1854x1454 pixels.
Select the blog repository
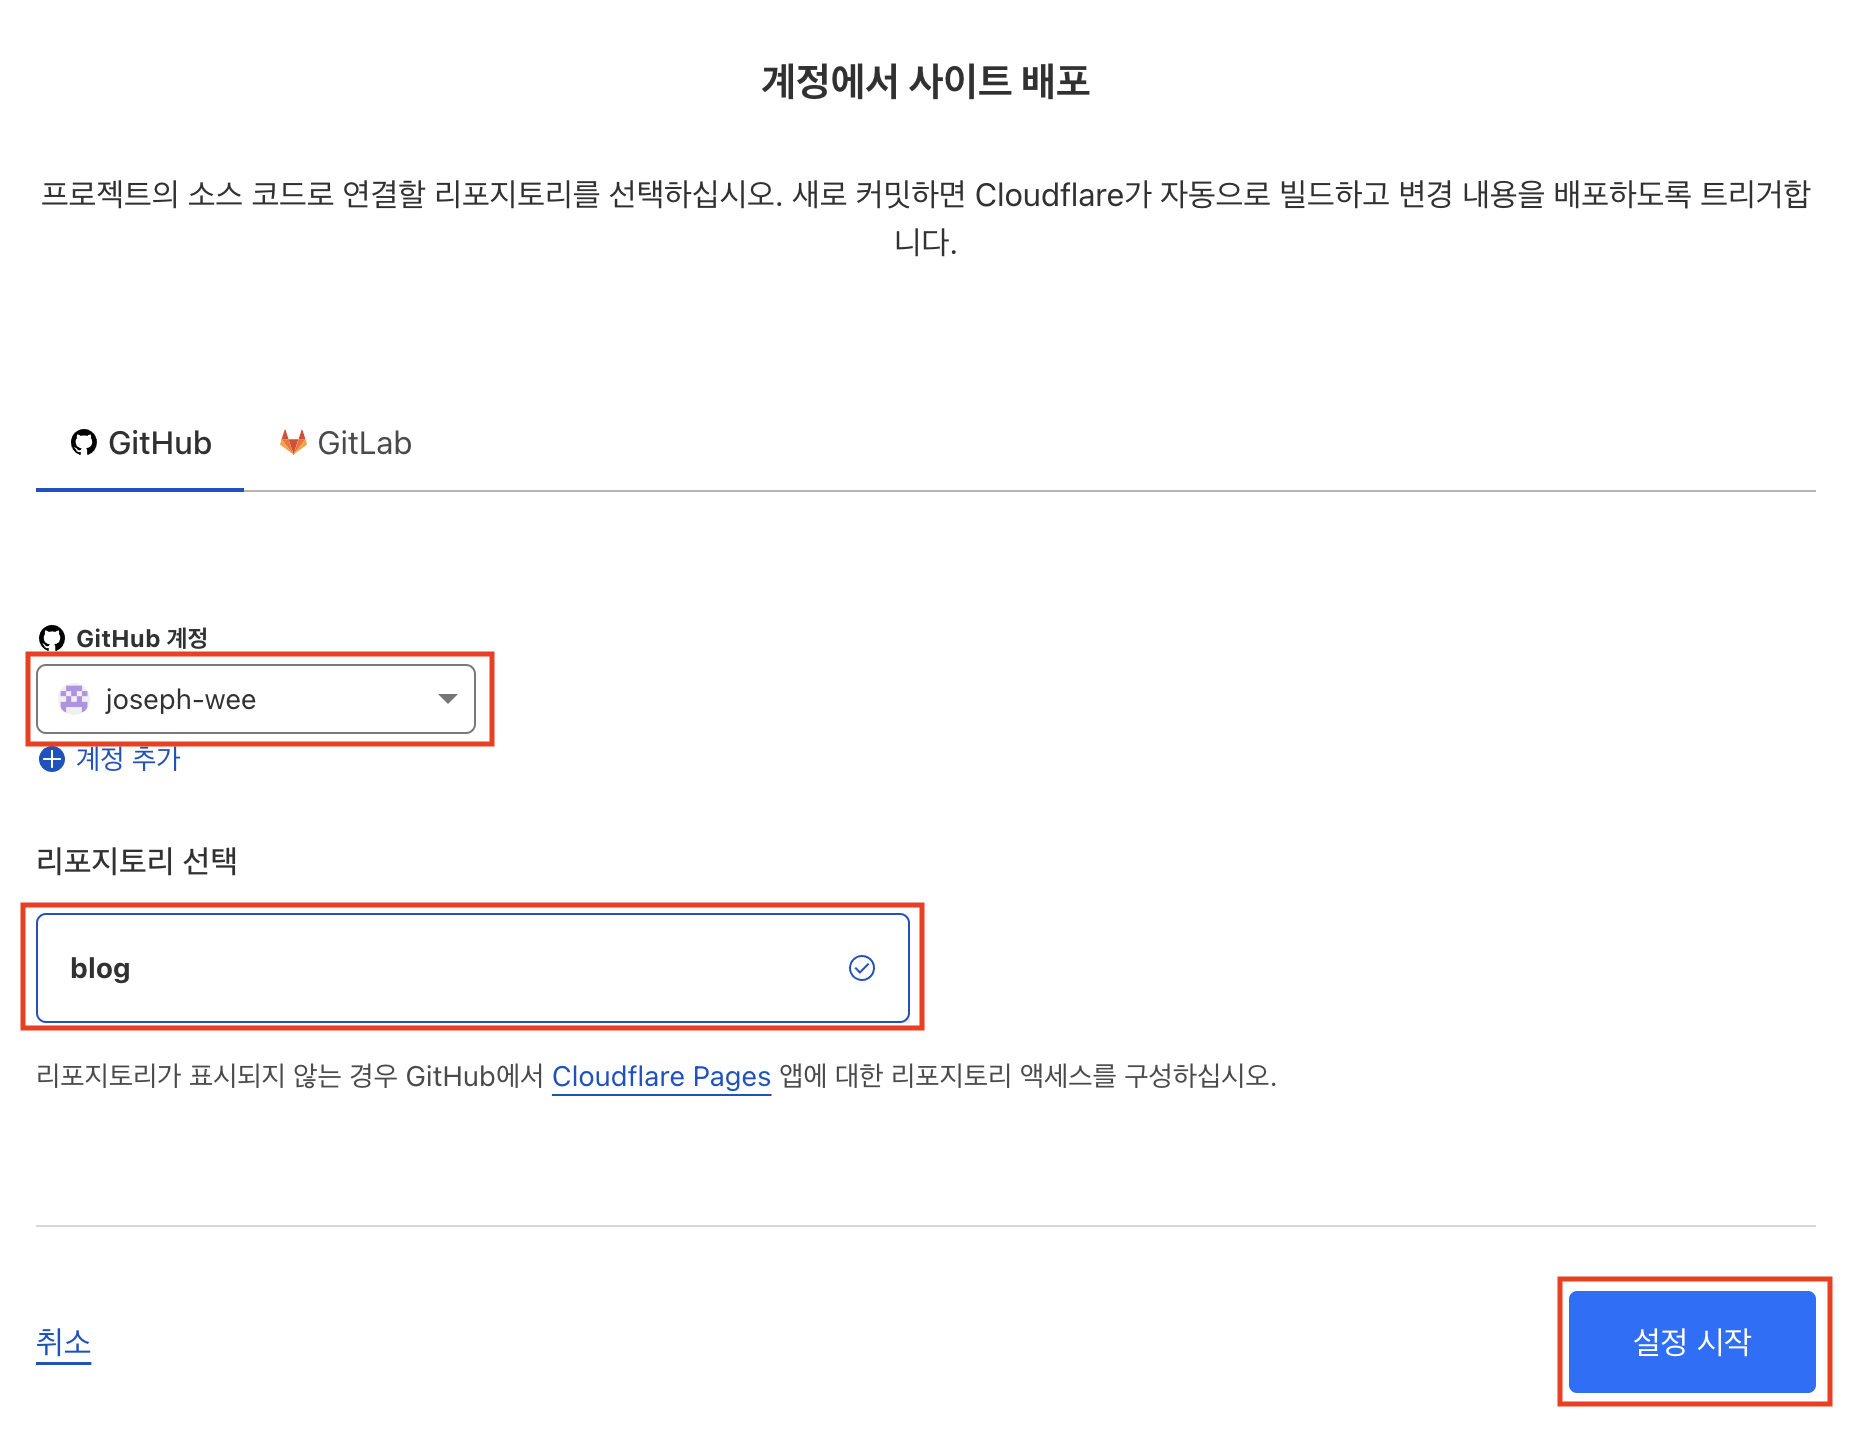click(x=472, y=968)
